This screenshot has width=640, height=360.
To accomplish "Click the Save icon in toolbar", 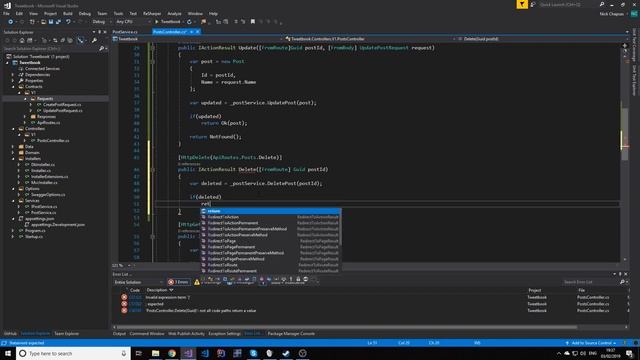I will [51, 22].
